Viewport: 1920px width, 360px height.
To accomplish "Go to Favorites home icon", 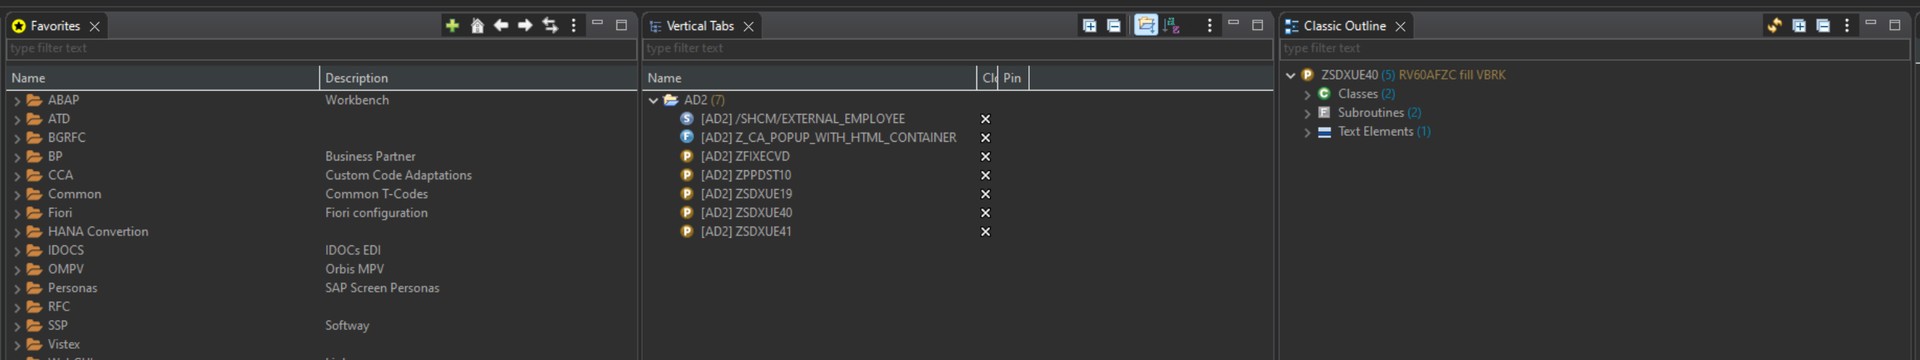I will point(477,26).
